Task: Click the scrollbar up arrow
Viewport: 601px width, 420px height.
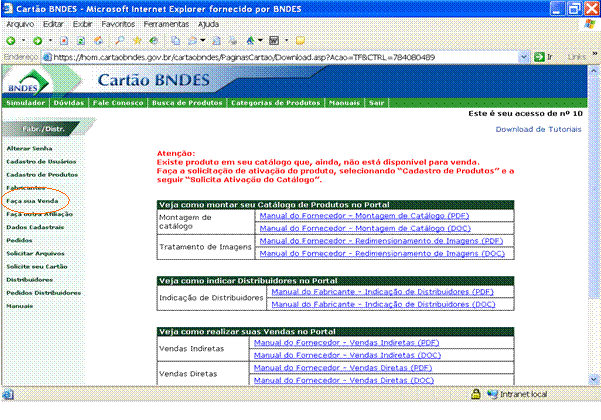Action: coord(593,71)
